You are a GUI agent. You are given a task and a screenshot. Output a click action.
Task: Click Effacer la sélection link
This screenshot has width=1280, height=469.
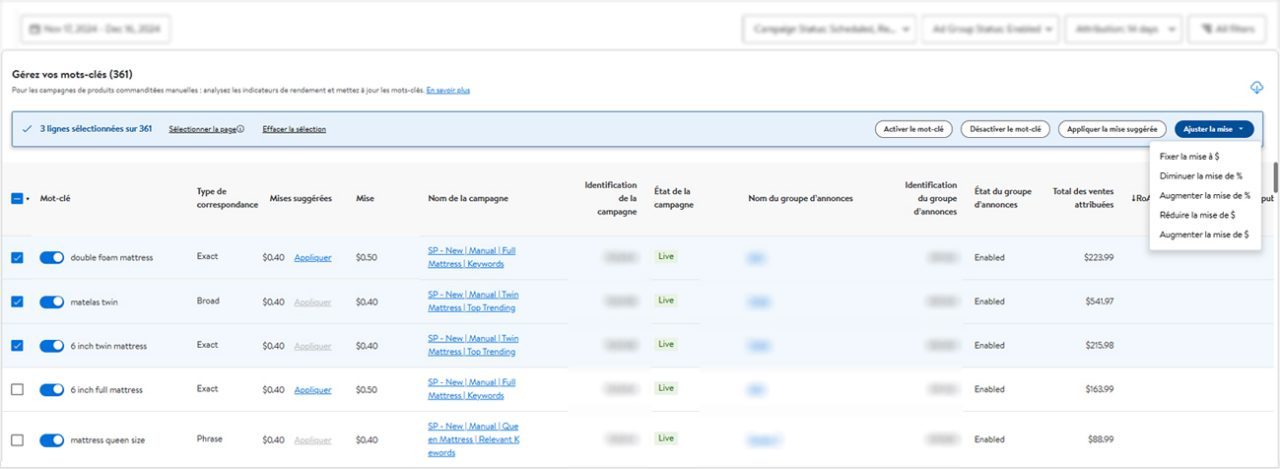294,129
